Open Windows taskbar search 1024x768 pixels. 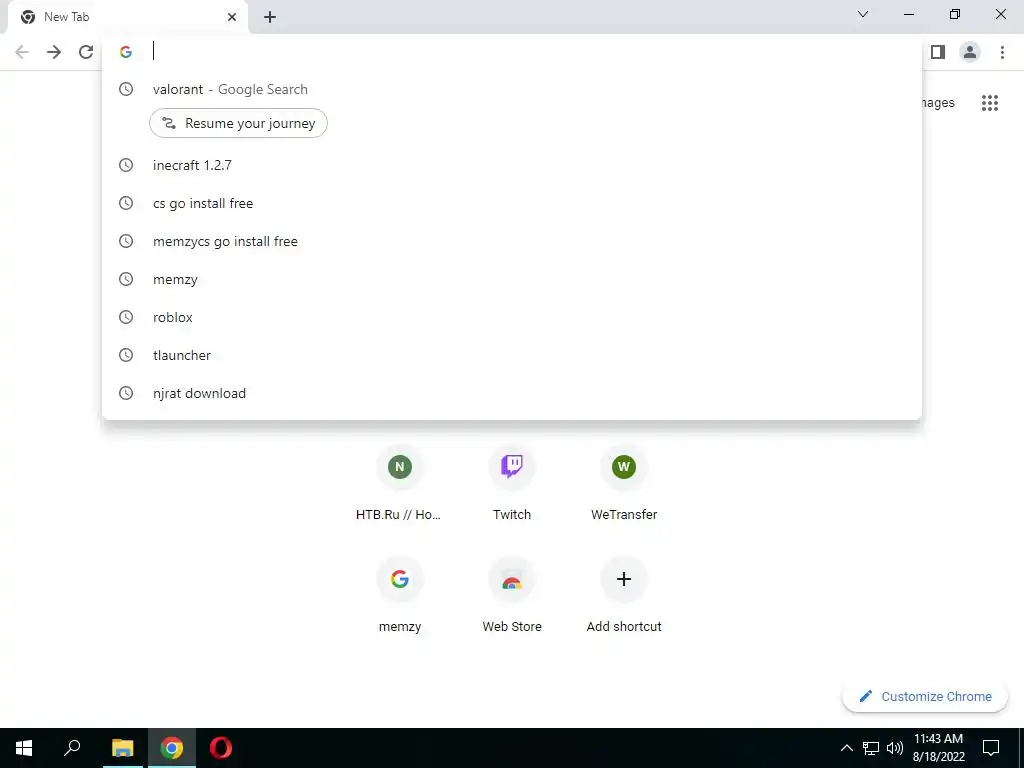click(x=72, y=748)
